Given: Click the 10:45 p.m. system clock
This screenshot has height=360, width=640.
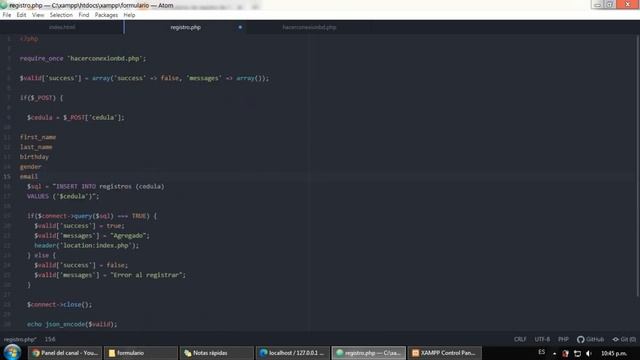Looking at the screenshot, I should point(614,353).
